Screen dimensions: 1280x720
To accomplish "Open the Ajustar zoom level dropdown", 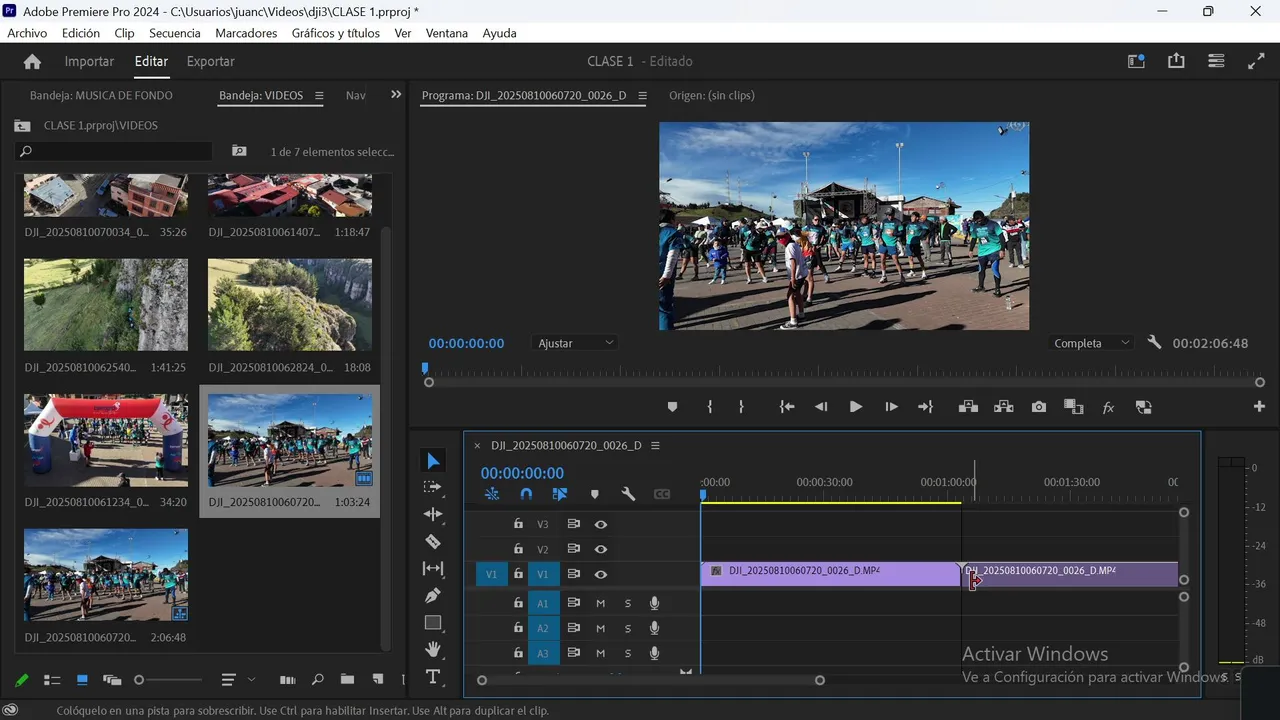I will coord(576,343).
